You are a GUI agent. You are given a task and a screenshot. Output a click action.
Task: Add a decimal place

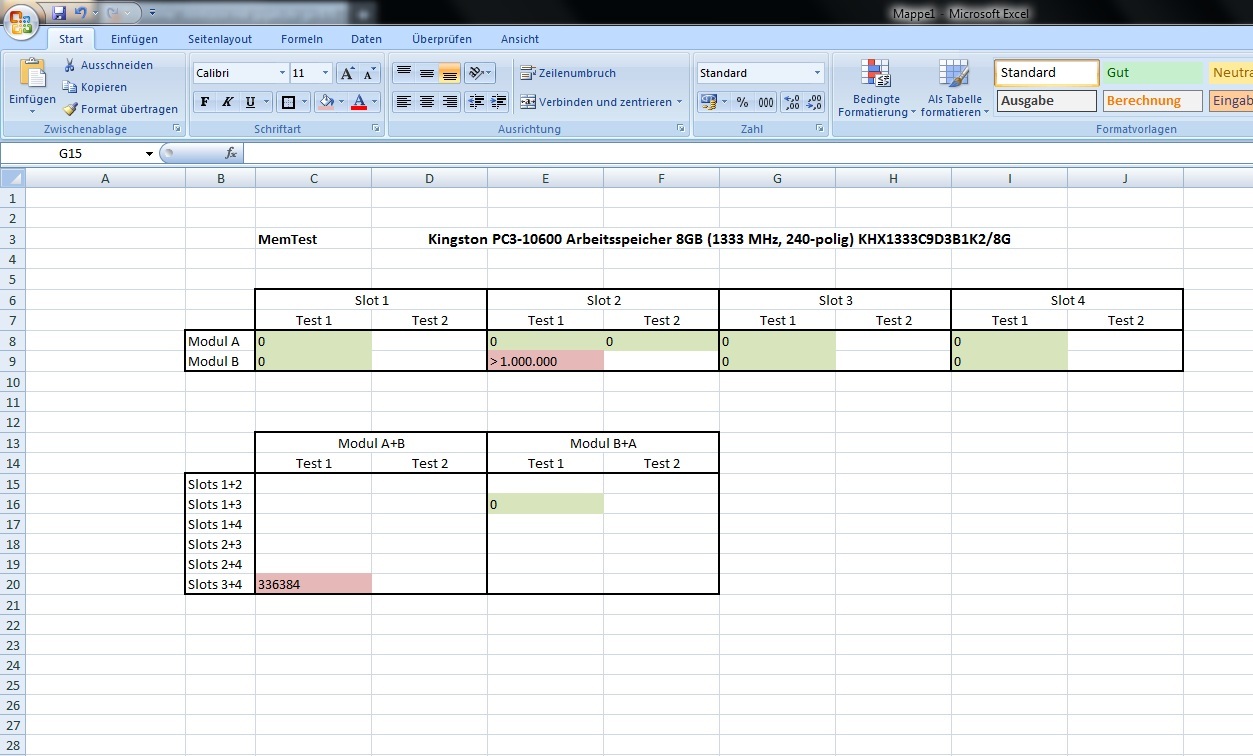tap(791, 102)
